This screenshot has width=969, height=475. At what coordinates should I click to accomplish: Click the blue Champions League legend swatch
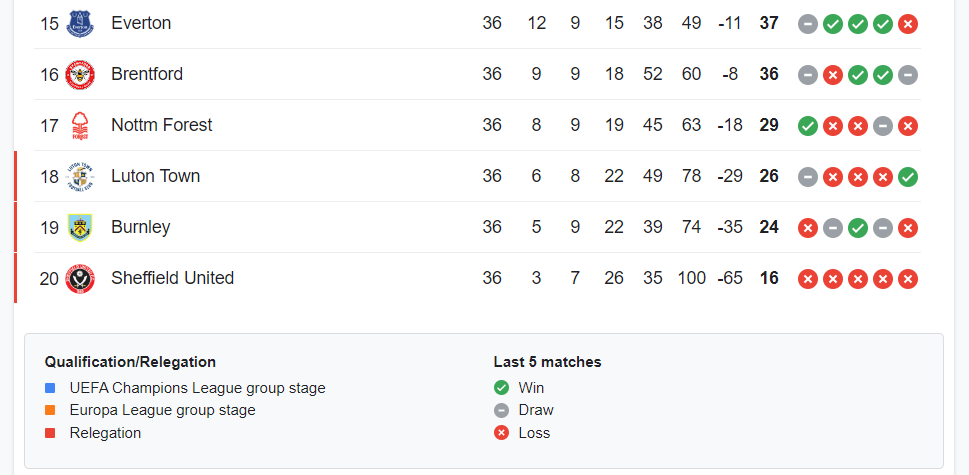pyautogui.click(x=50, y=389)
